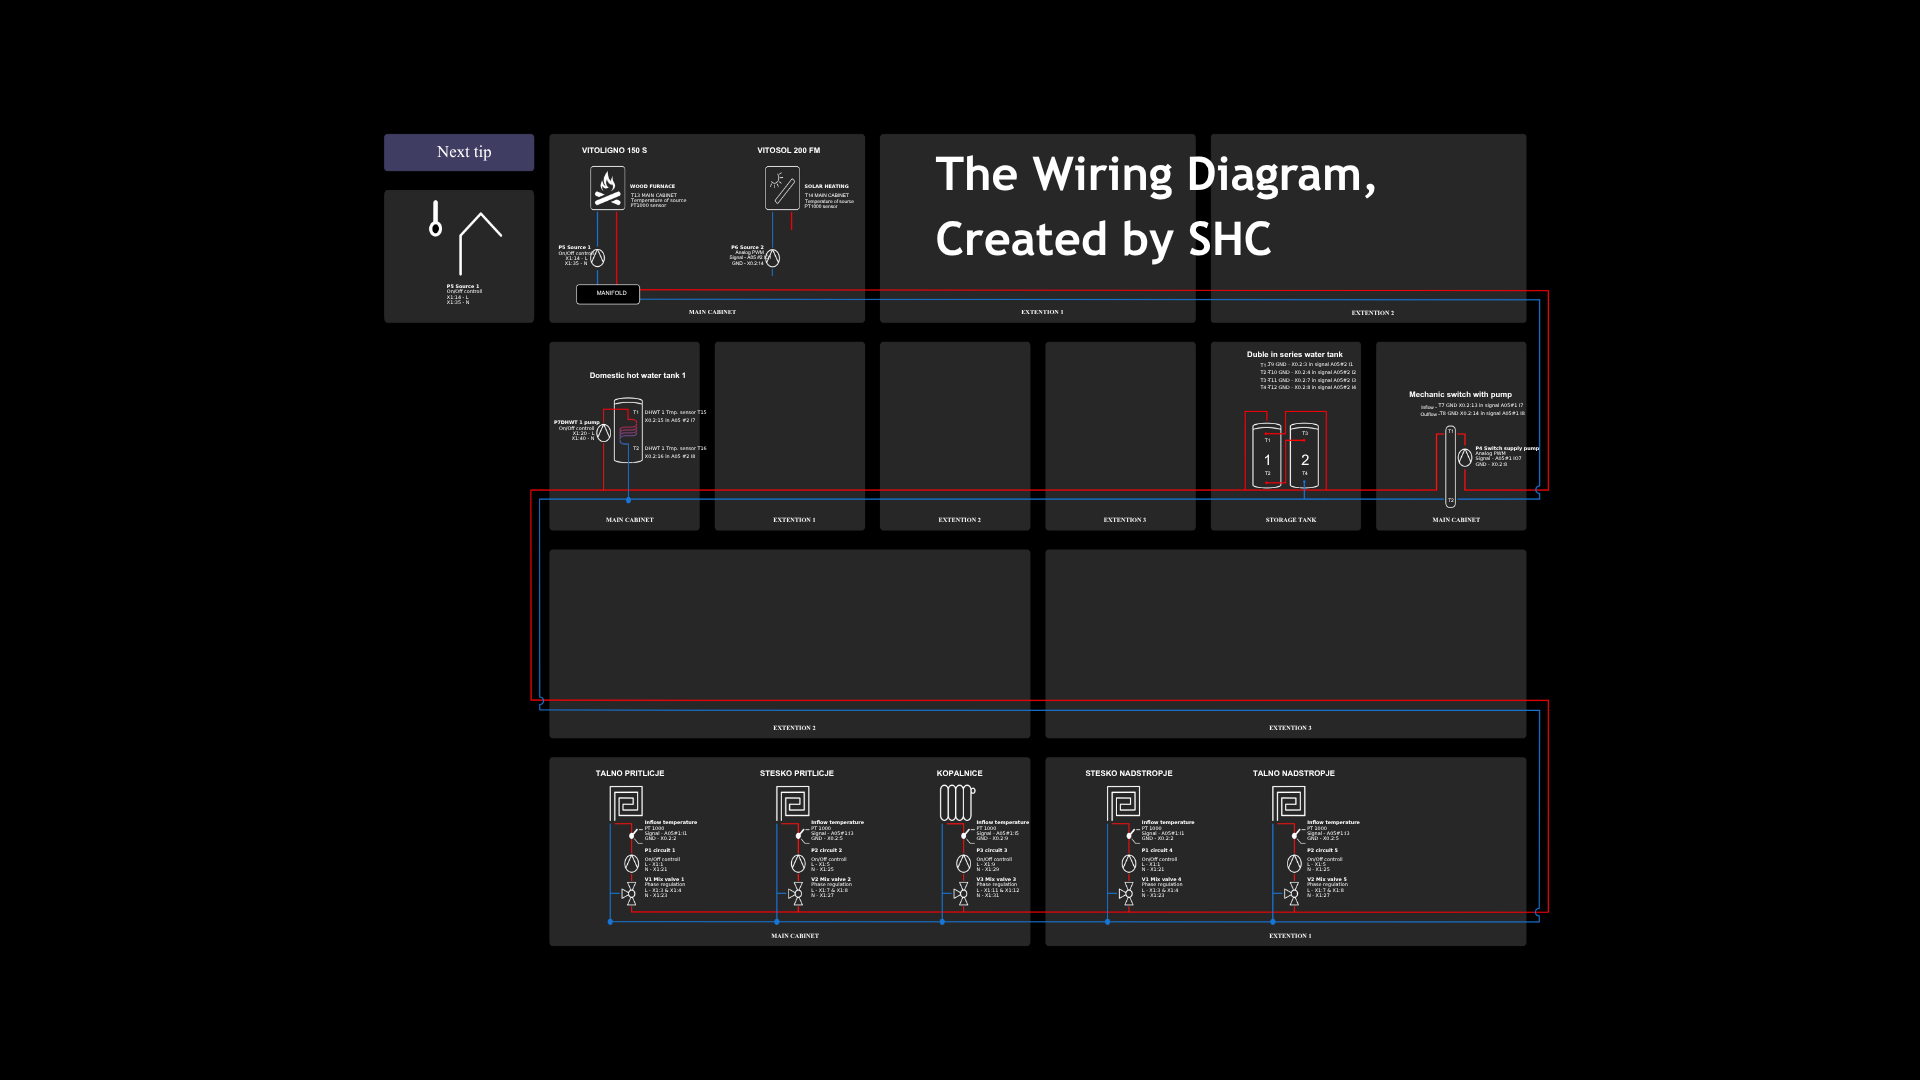Click the P1 circuit 1 pump symbol

pyautogui.click(x=632, y=863)
